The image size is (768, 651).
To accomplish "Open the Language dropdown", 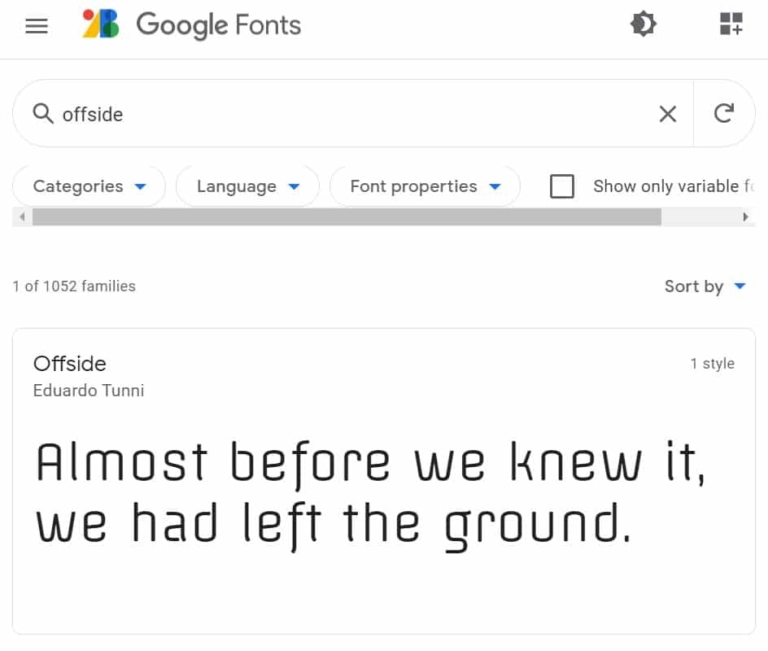I will (248, 186).
